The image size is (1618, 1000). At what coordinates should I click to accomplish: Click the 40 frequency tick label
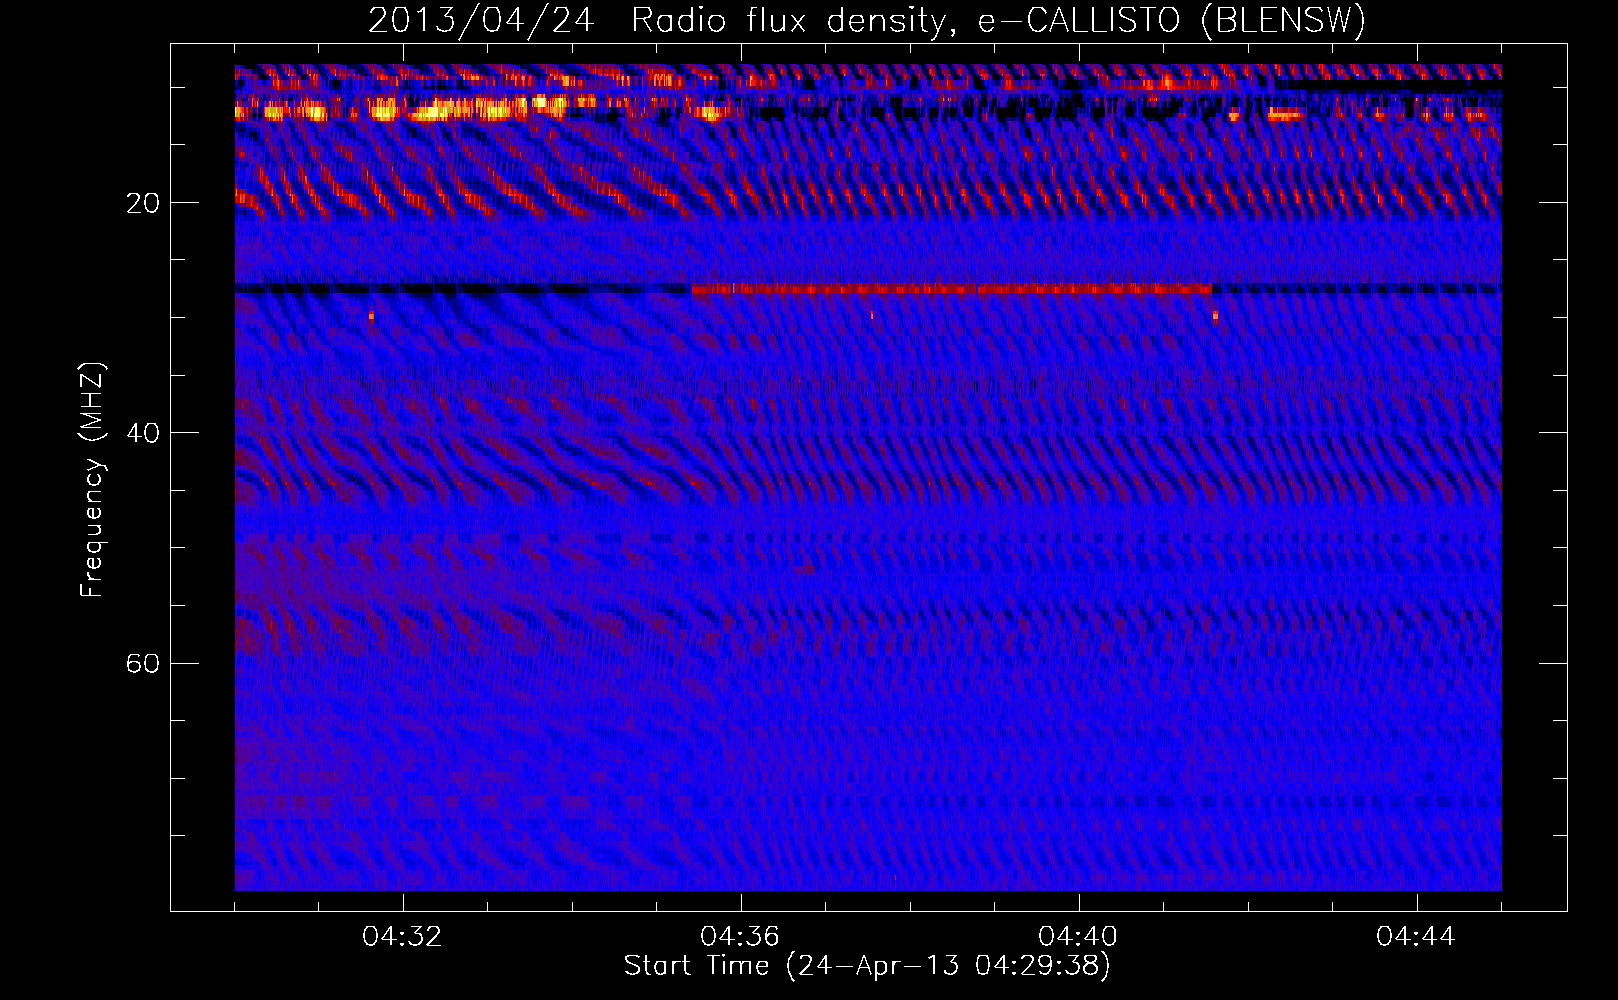tap(143, 434)
